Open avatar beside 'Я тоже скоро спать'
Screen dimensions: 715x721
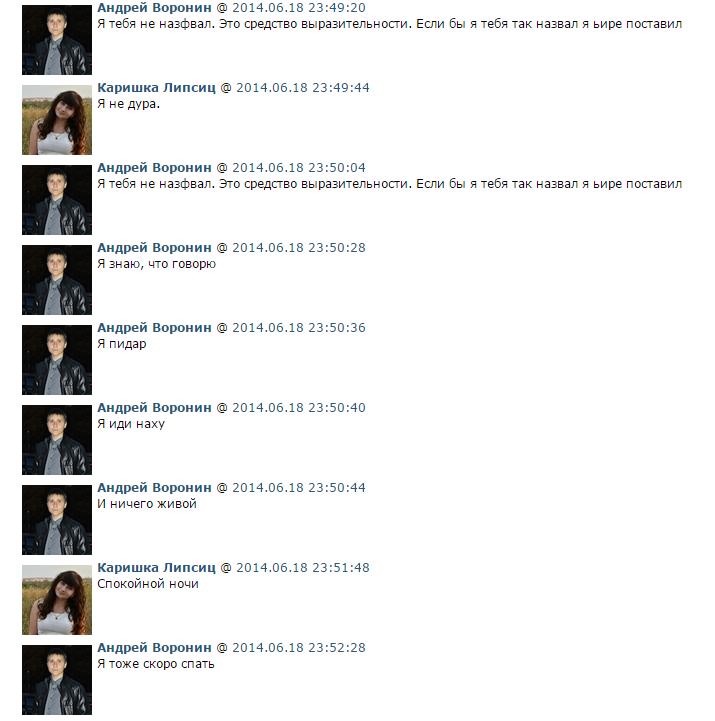[x=57, y=680]
